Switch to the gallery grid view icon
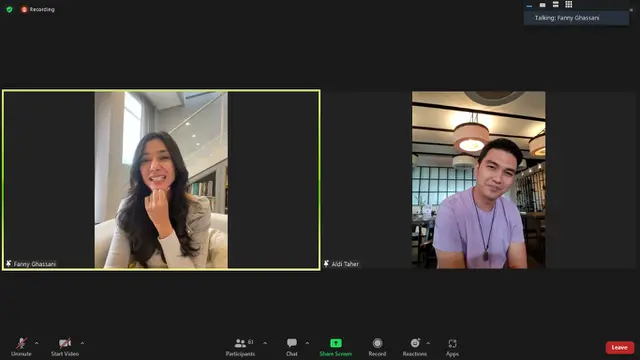 (x=569, y=4)
